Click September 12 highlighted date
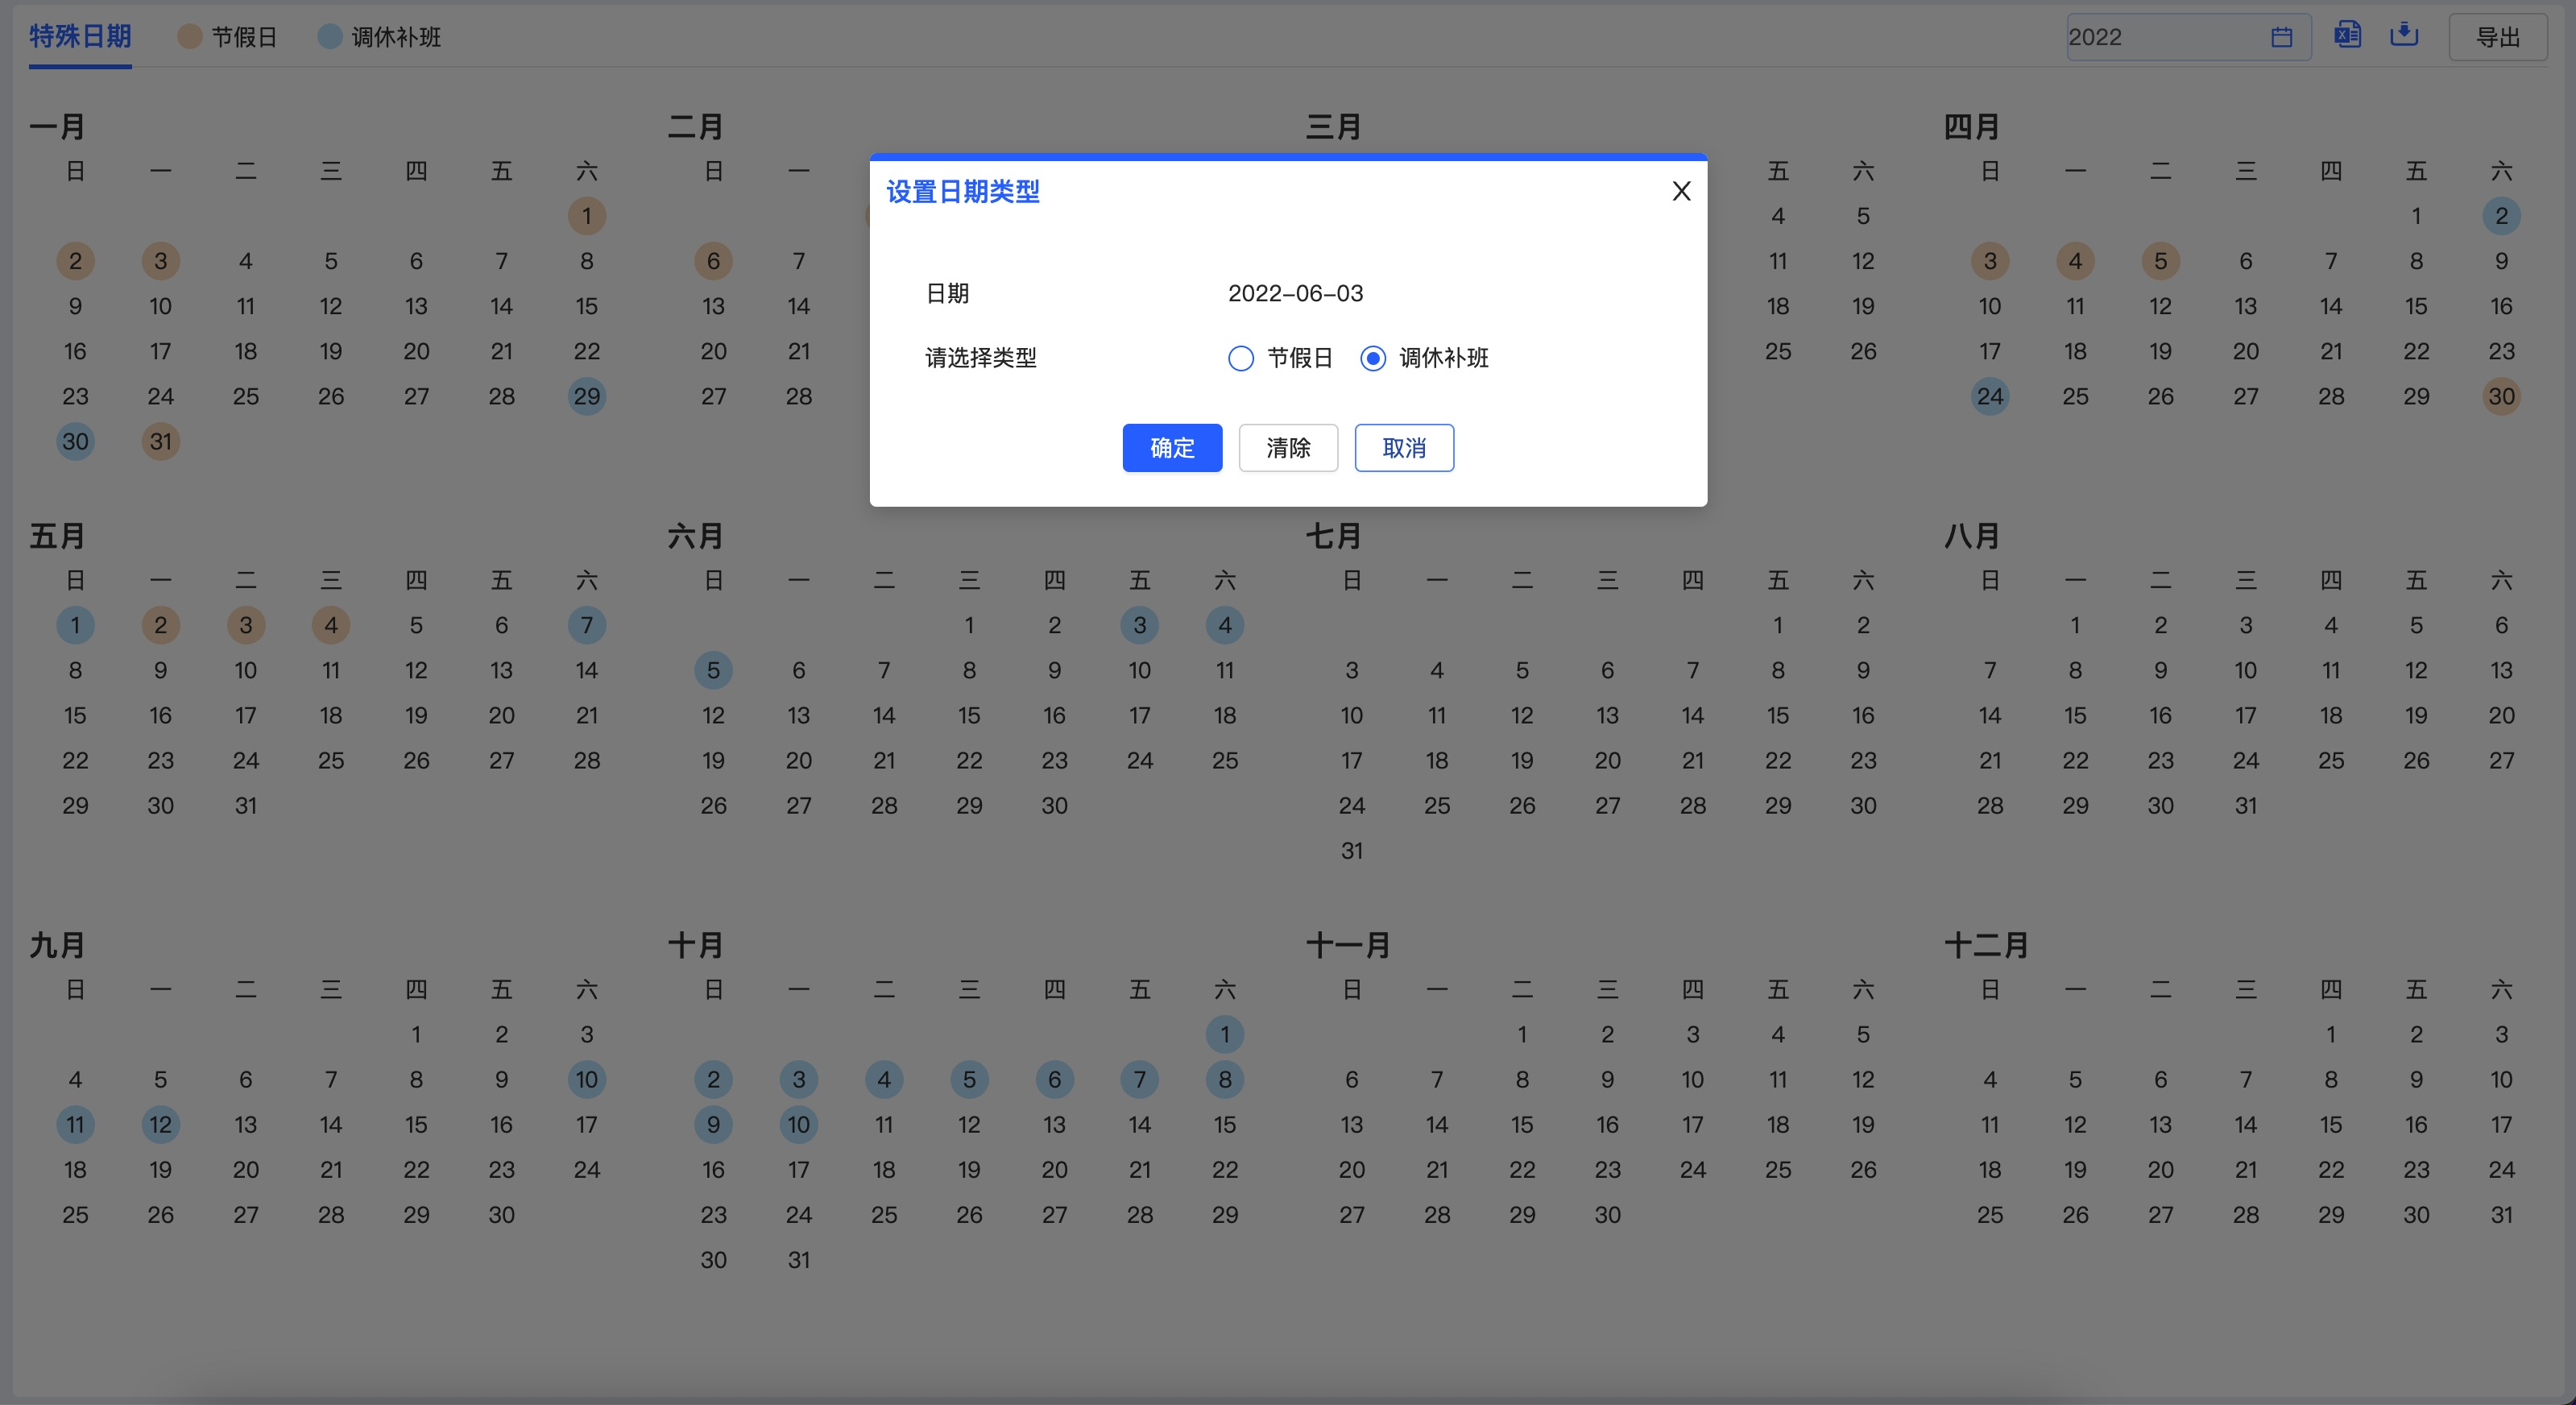 click(x=160, y=1124)
